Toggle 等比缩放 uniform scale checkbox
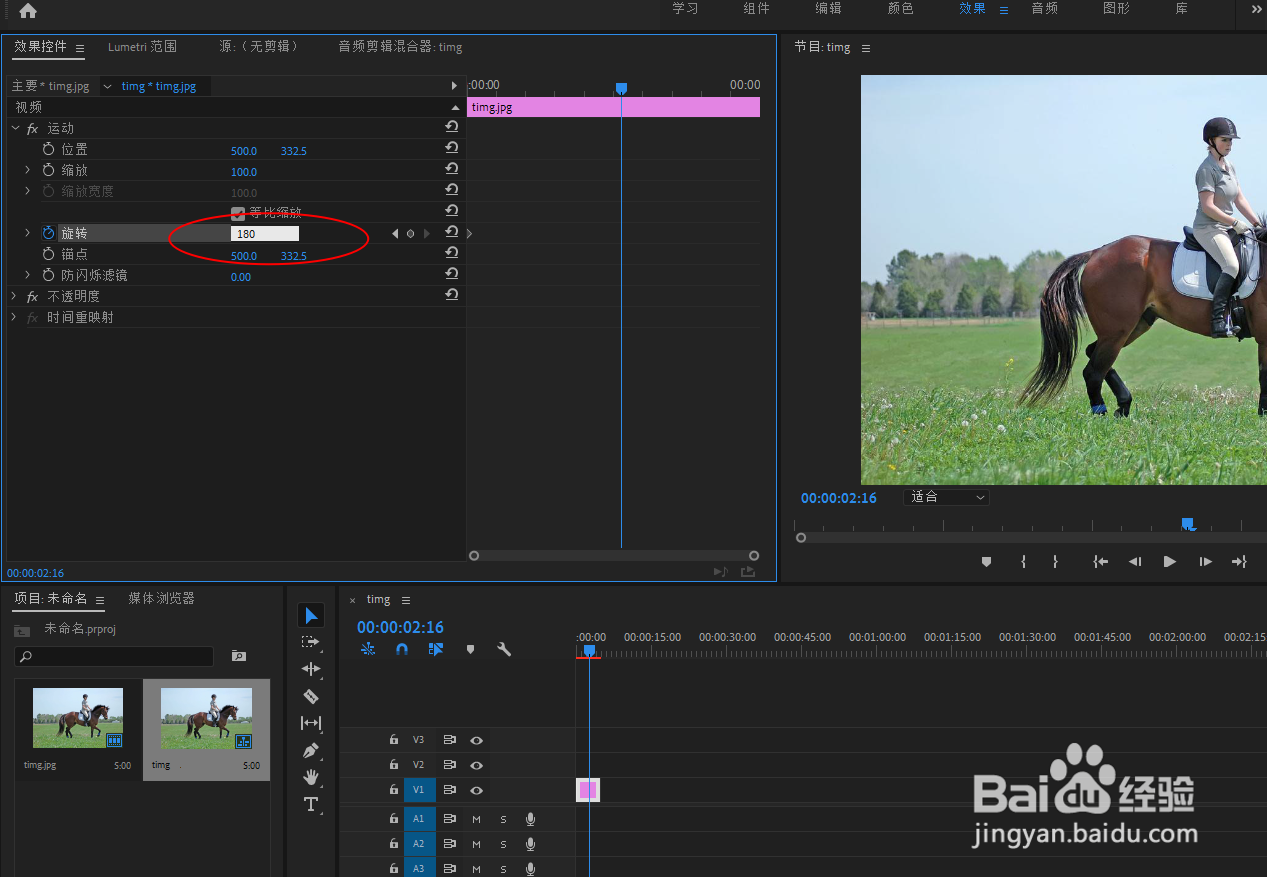The width and height of the screenshot is (1267, 877). pyautogui.click(x=238, y=213)
